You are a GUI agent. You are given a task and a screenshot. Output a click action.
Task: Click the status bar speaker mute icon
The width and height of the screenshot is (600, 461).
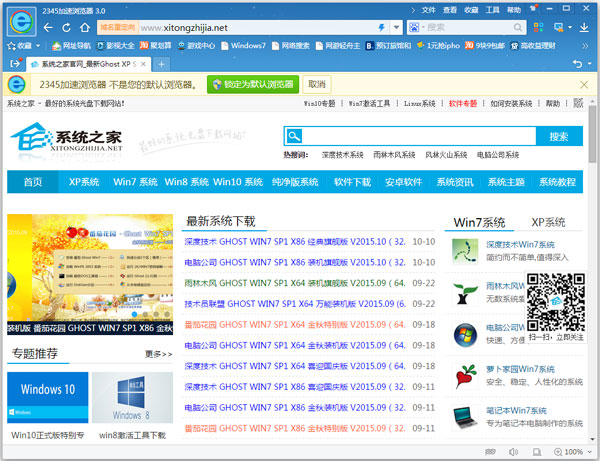513,452
